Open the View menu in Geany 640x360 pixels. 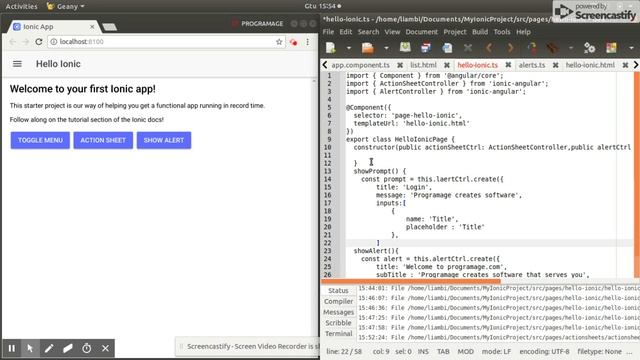(392, 32)
